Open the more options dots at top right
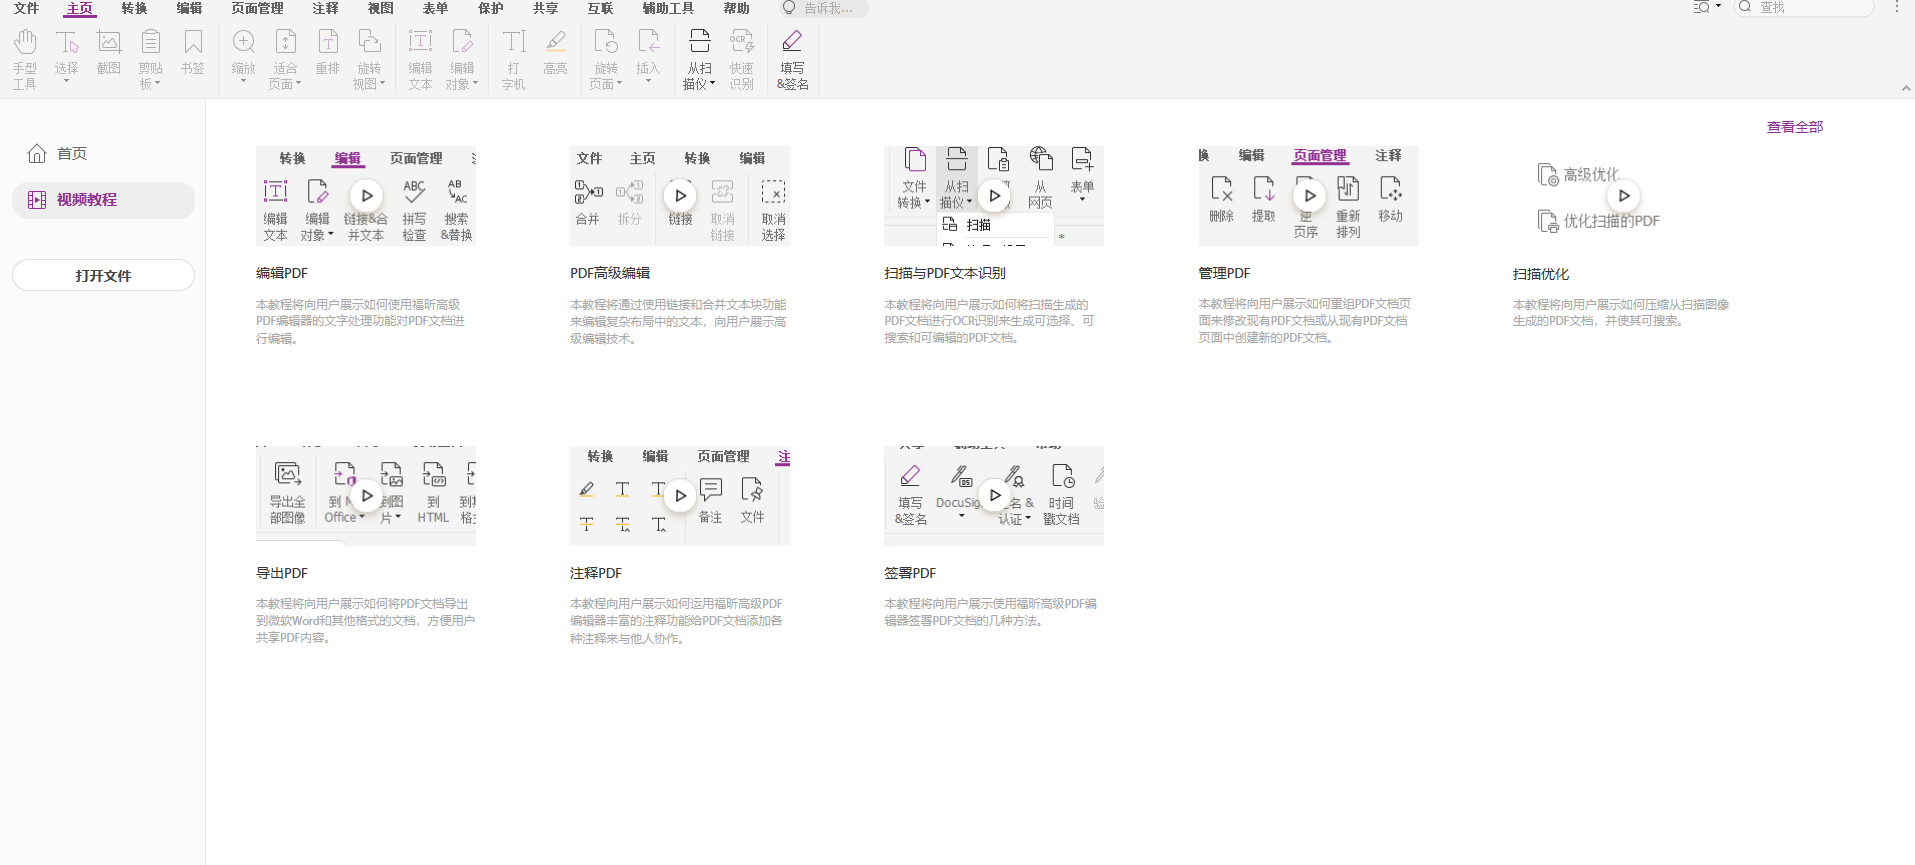 pos(1897,7)
